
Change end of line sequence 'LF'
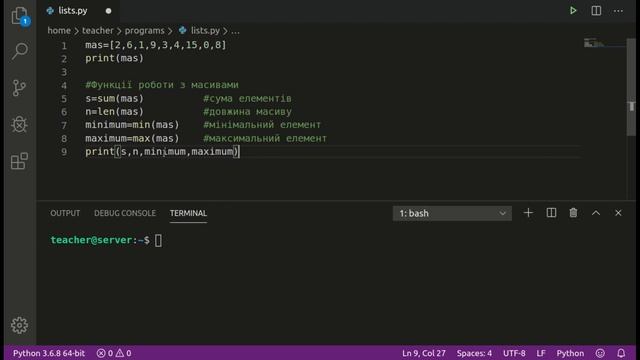(x=541, y=353)
